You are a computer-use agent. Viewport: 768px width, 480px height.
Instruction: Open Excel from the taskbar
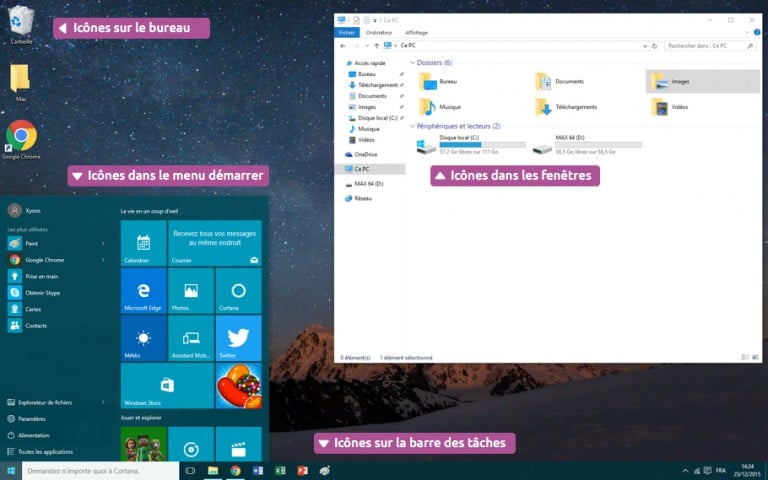(x=280, y=471)
